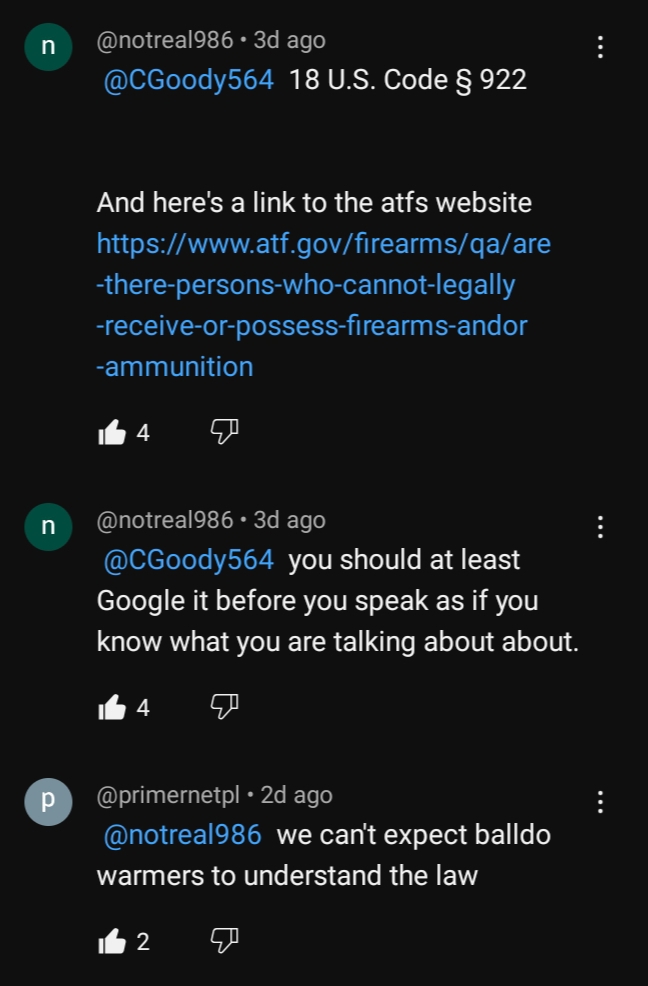648x986 pixels.
Task: Open options menu for second notreal986 comment
Action: click(601, 527)
